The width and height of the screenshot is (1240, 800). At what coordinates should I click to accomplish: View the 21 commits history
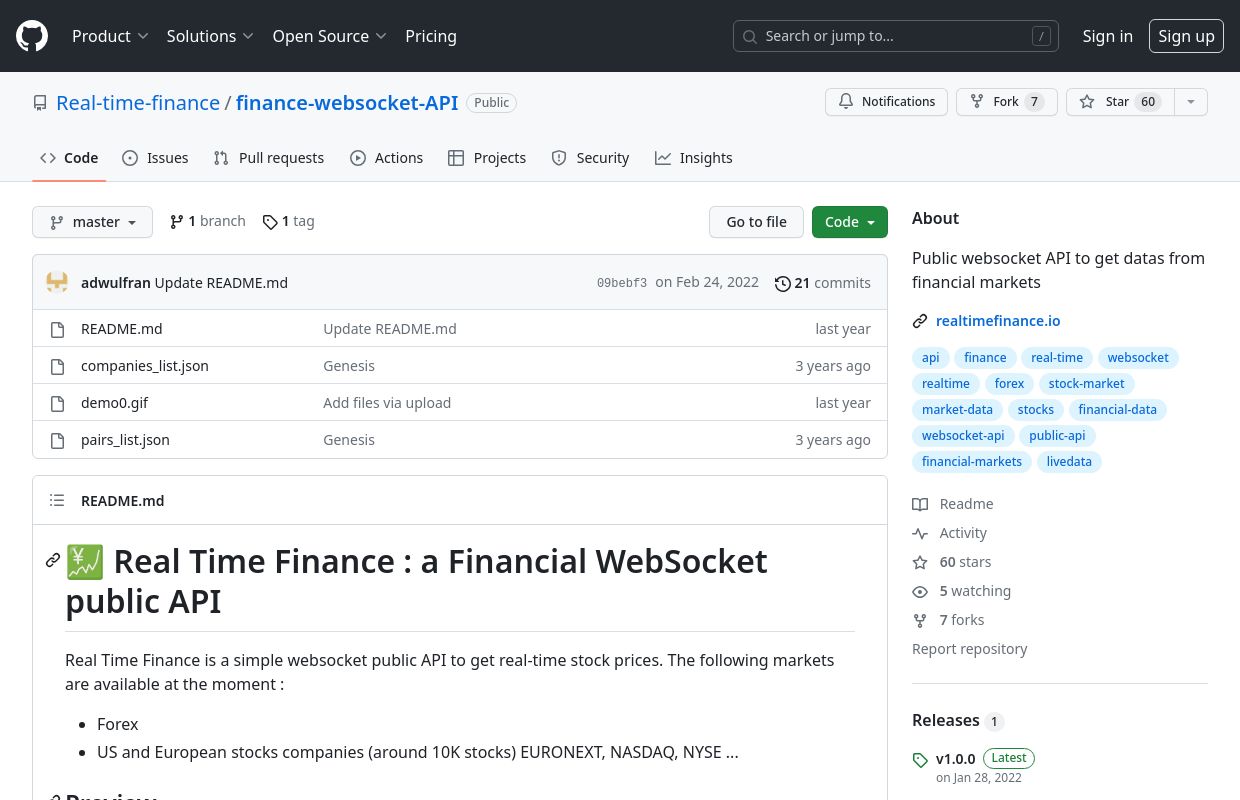pyautogui.click(x=823, y=283)
